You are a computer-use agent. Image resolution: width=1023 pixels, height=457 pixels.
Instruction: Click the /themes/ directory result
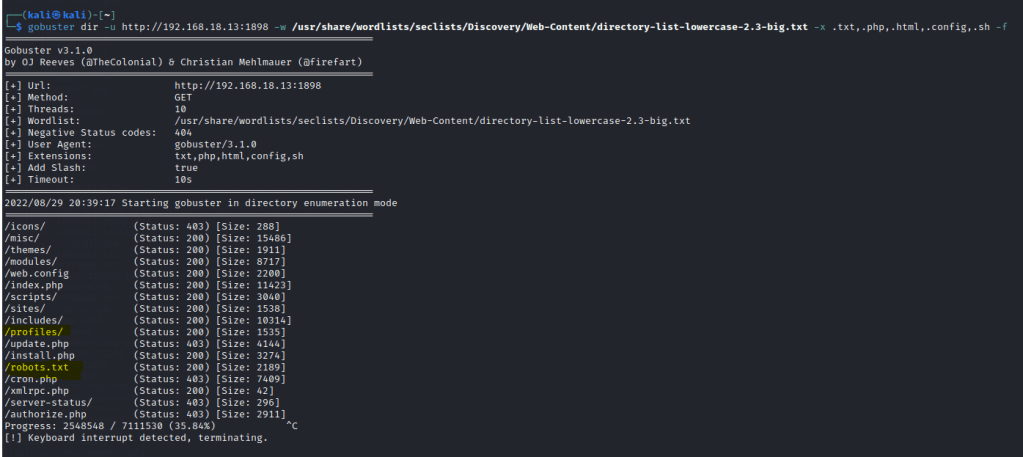30,249
